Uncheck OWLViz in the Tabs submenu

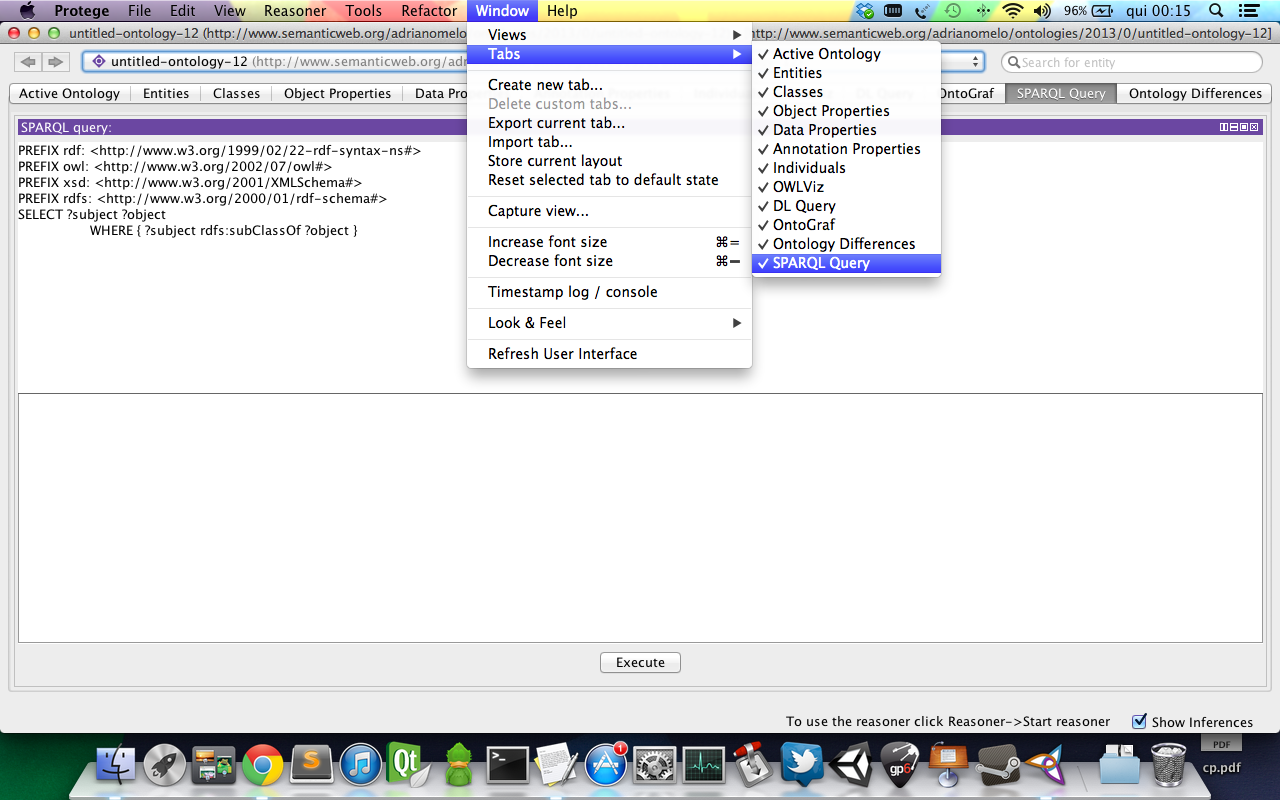846,187
